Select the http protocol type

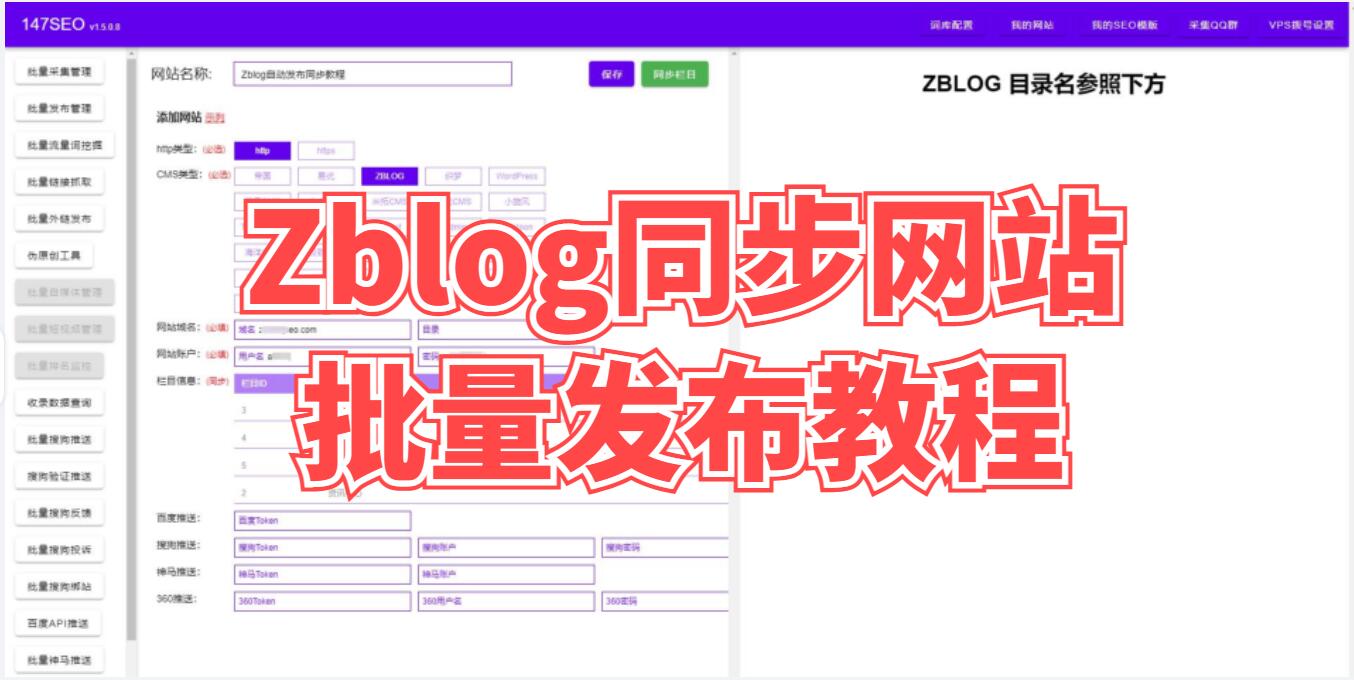click(262, 151)
